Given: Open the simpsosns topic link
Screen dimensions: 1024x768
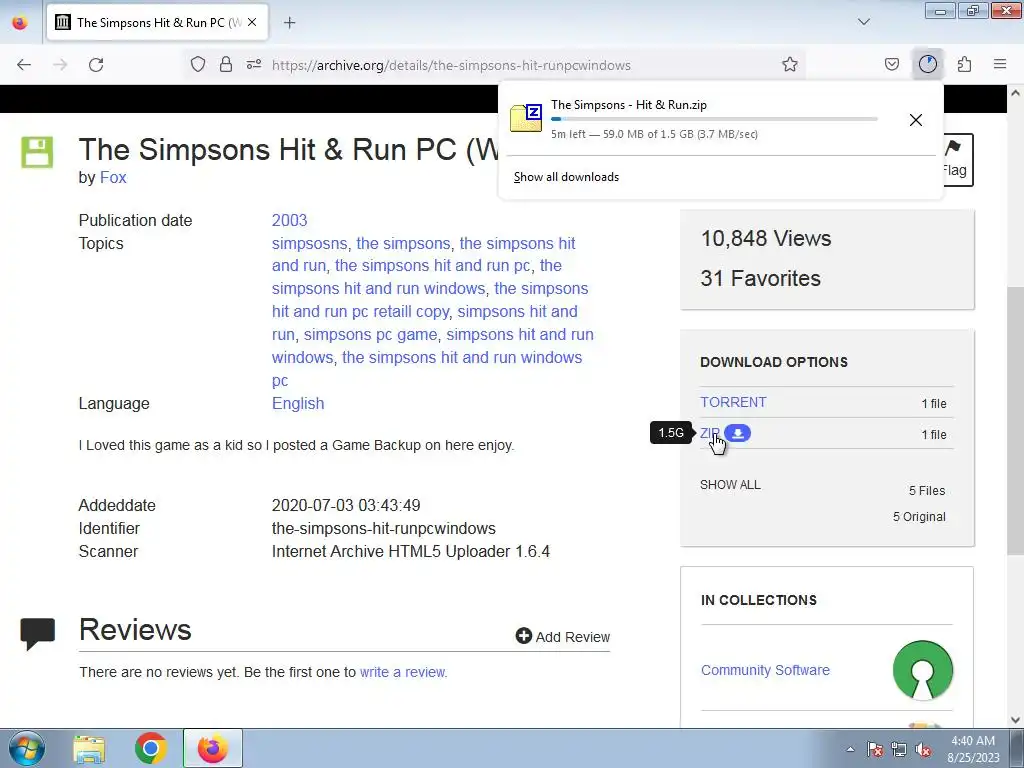Looking at the screenshot, I should pos(310,244).
